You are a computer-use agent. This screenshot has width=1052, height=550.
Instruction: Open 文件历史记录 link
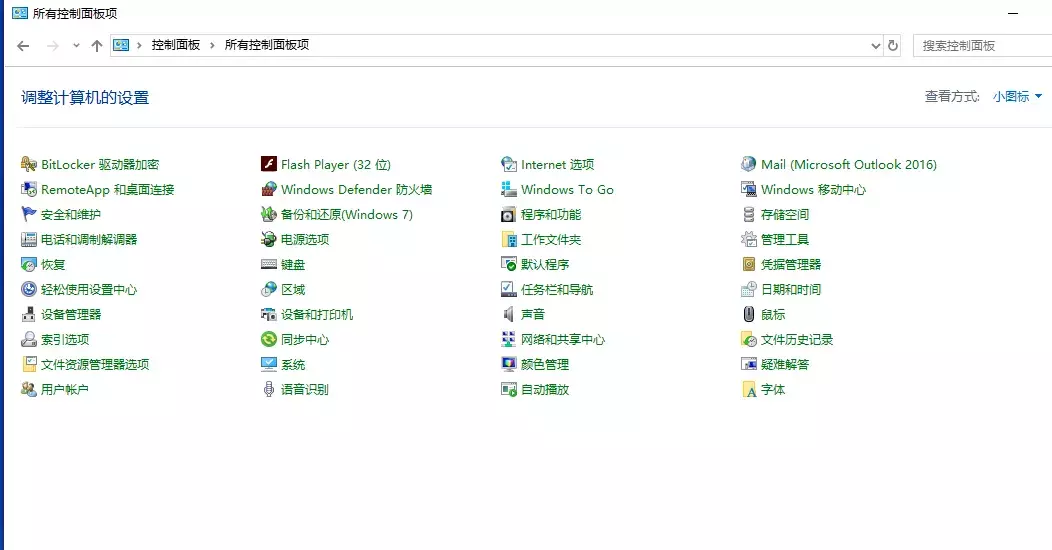tap(797, 339)
